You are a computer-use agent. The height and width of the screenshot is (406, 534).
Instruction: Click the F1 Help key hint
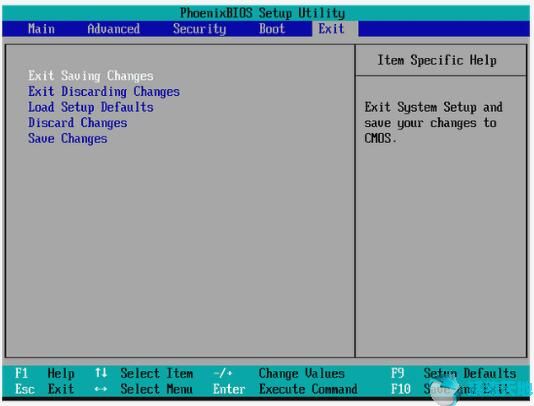[45, 373]
